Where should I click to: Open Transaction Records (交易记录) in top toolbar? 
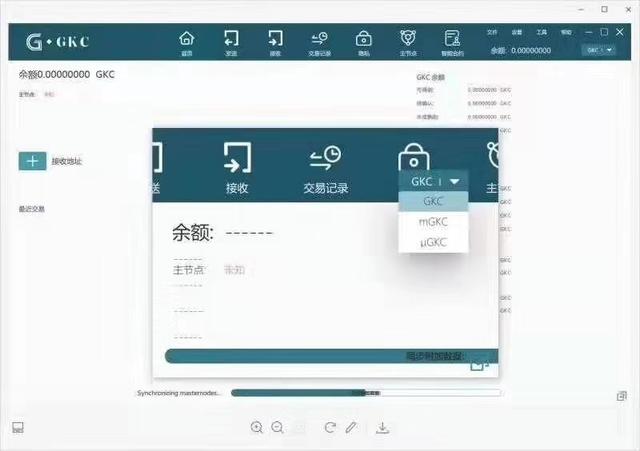coord(320,42)
